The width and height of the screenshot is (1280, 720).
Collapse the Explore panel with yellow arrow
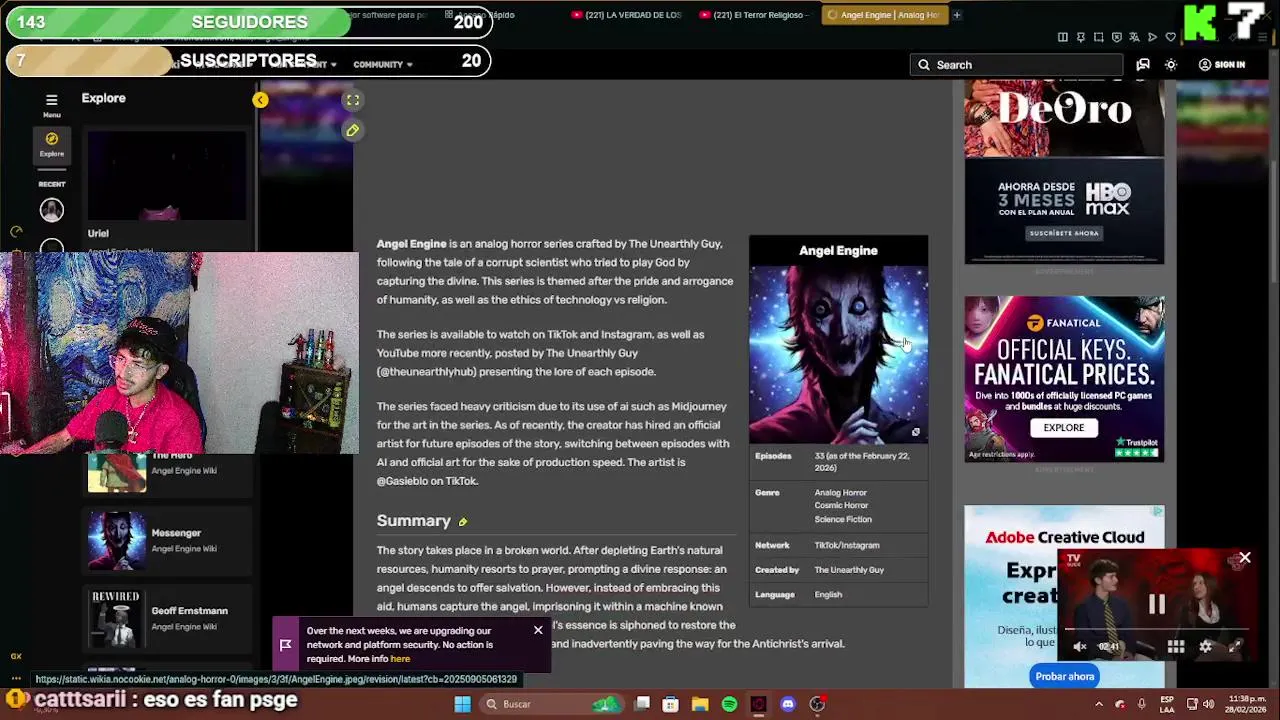(x=260, y=100)
